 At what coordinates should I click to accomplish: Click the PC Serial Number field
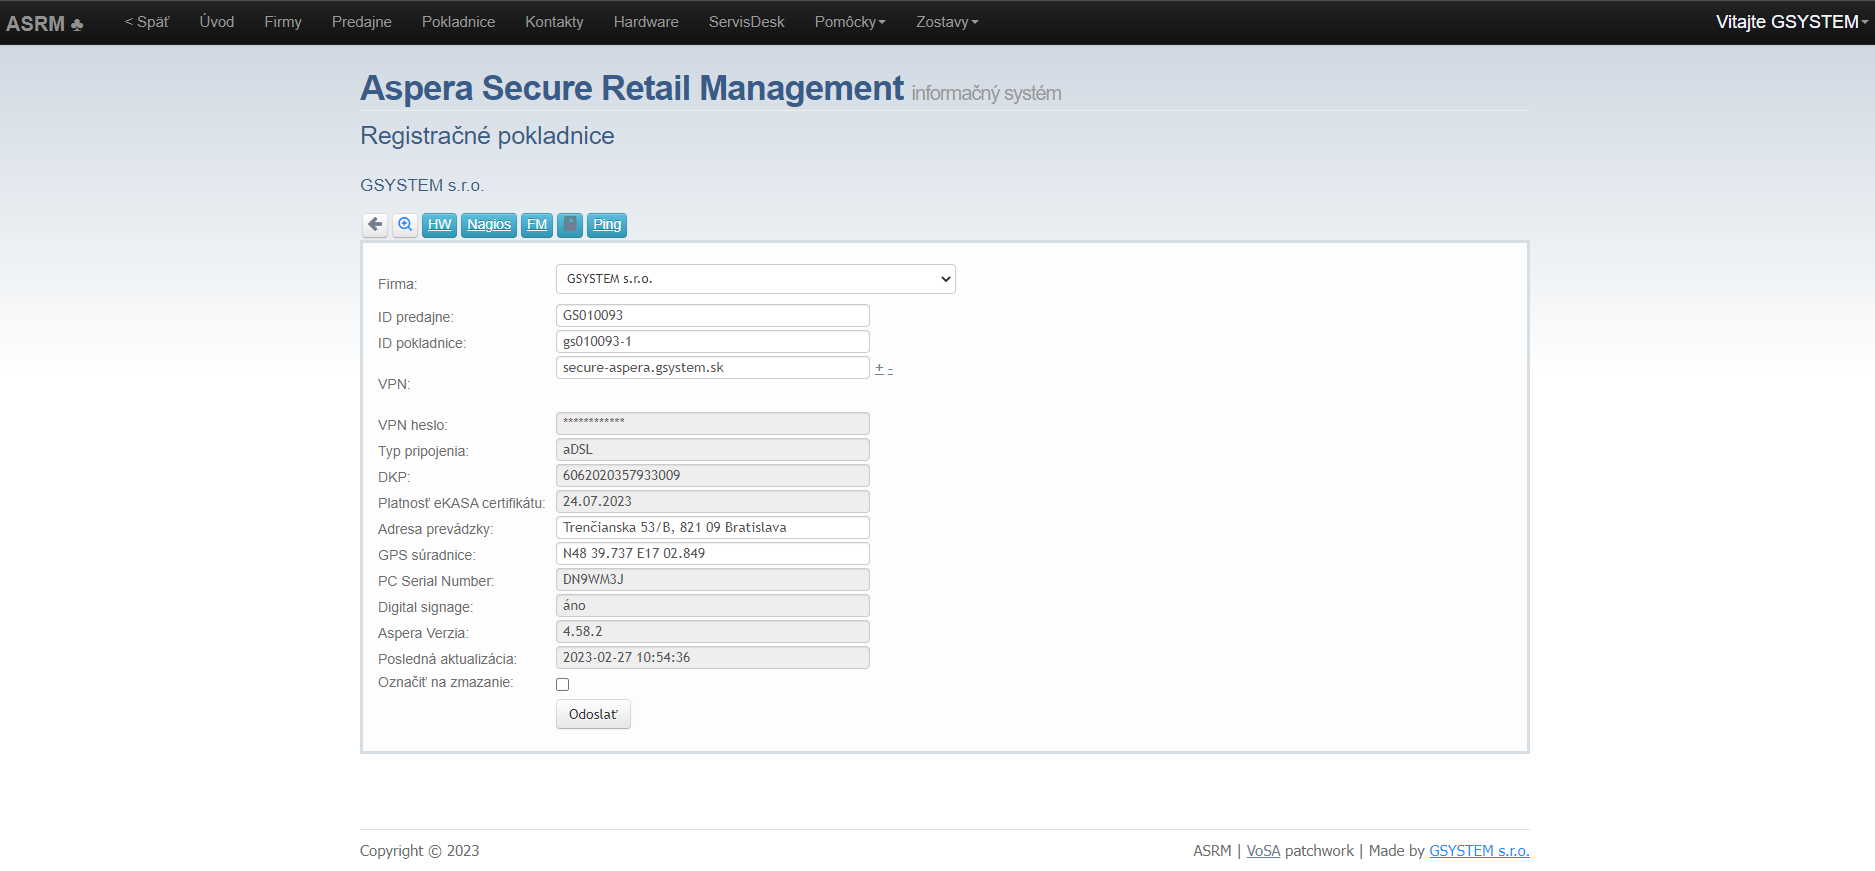coord(713,580)
